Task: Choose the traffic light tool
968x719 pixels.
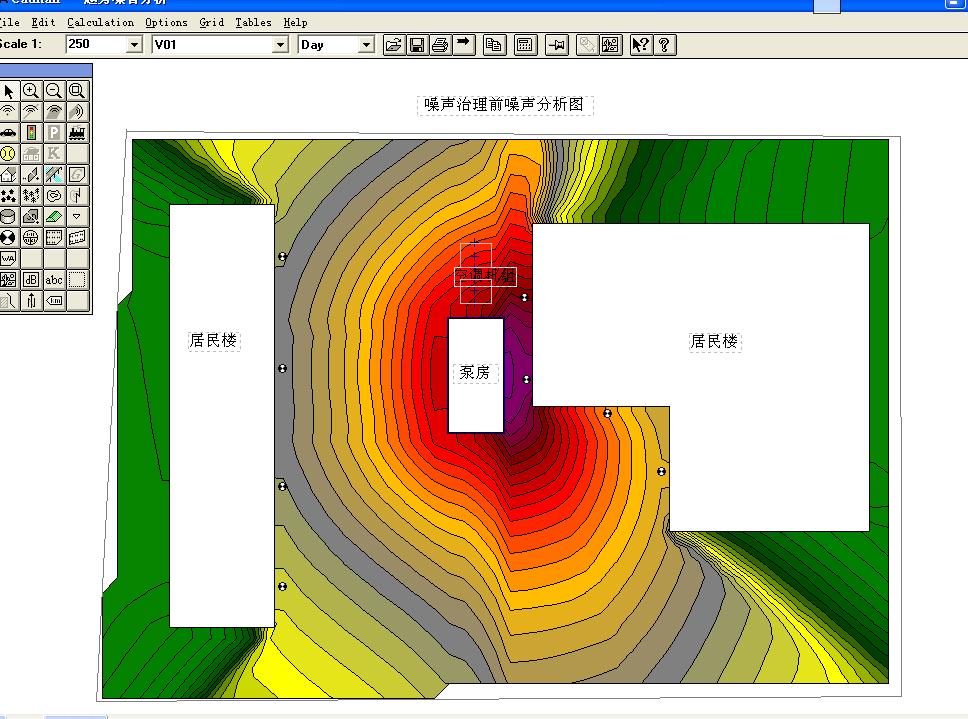Action: 31,133
